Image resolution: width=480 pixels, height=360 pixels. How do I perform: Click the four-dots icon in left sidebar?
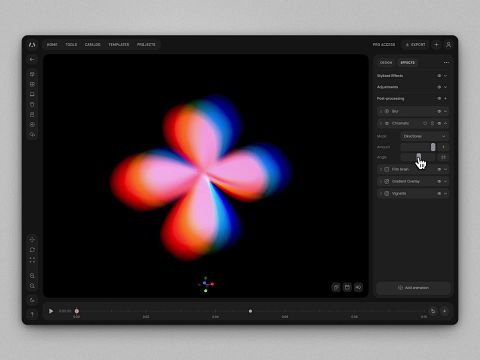[x=32, y=260]
